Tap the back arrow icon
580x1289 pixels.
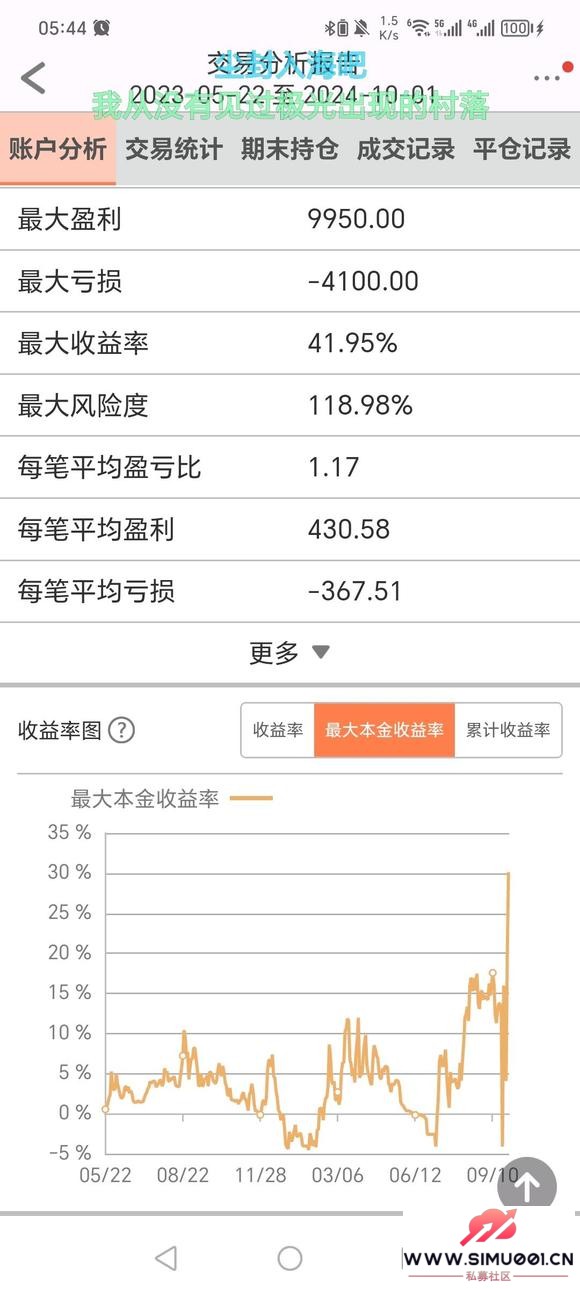coord(33,78)
